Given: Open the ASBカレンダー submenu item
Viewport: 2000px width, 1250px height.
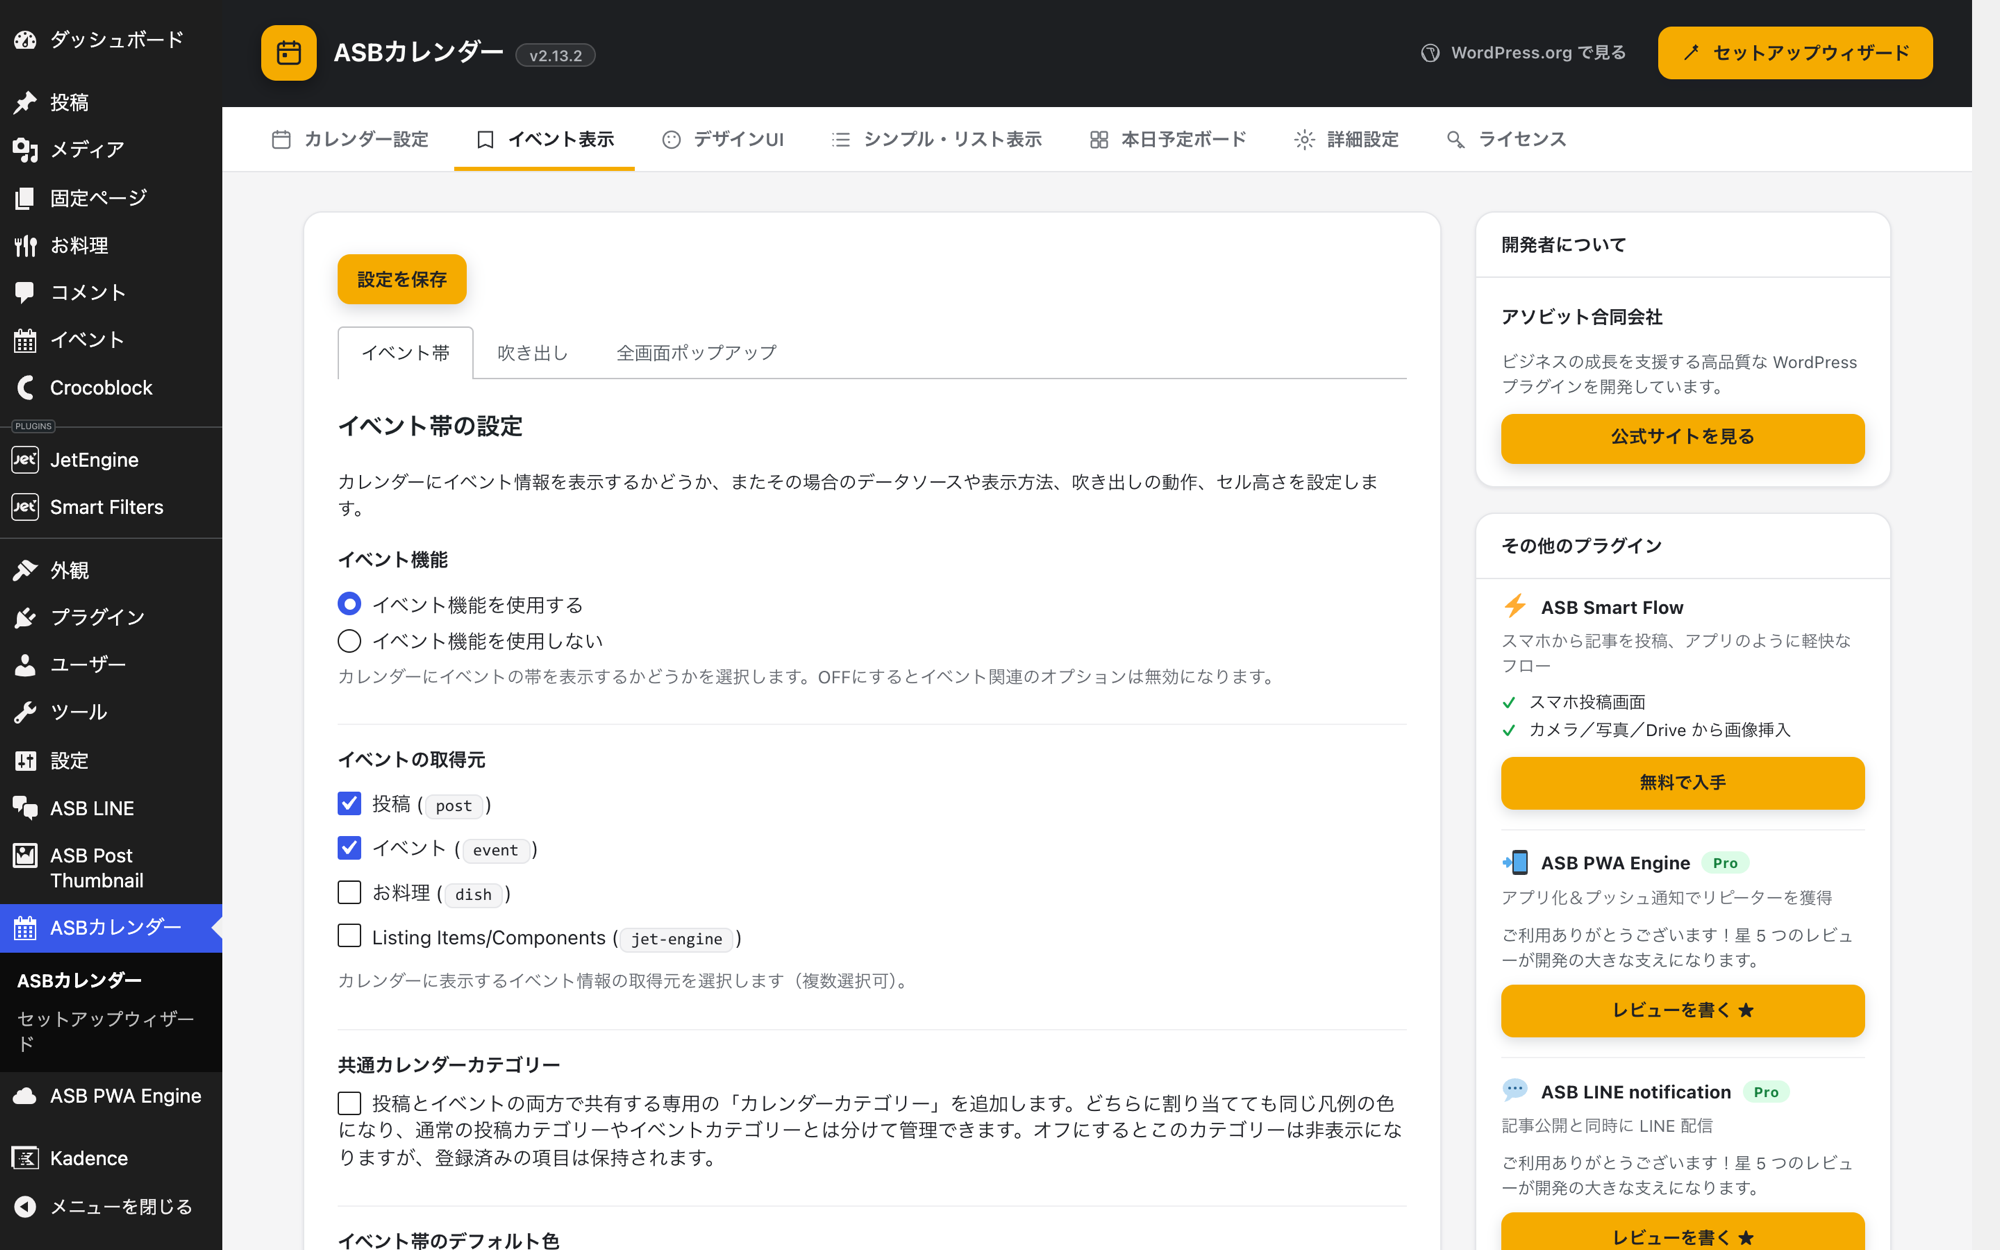Looking at the screenshot, I should point(79,980).
